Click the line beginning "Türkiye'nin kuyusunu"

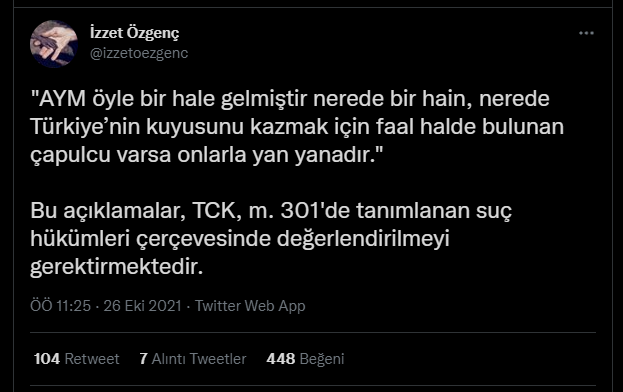point(297,127)
